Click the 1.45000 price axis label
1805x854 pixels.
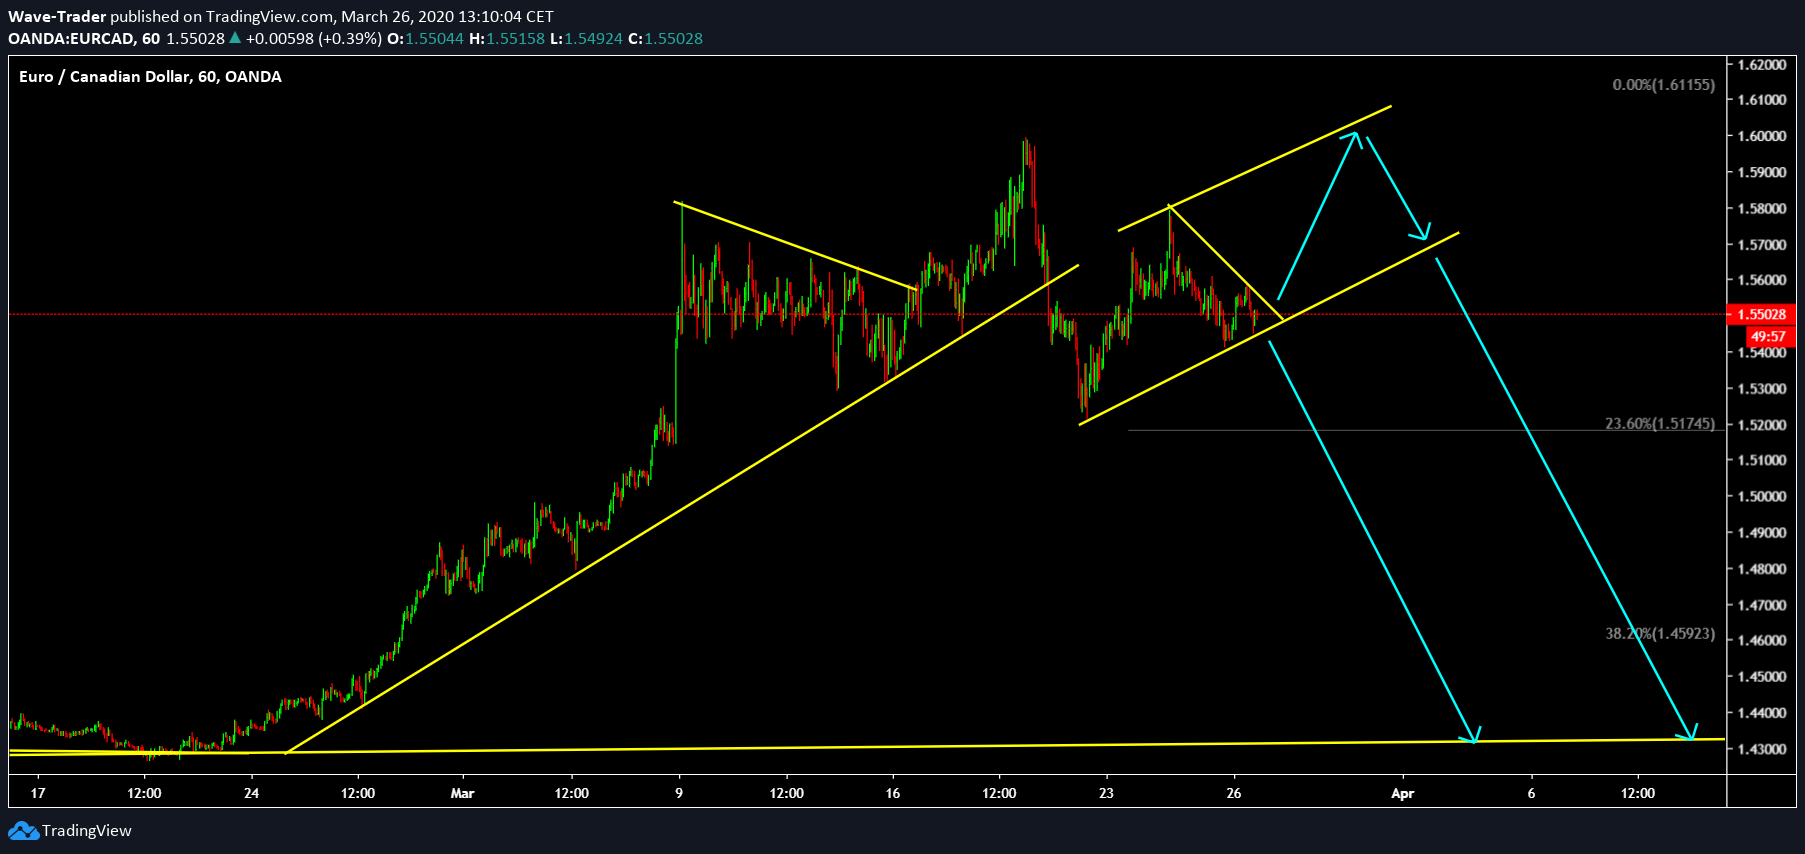coord(1761,676)
